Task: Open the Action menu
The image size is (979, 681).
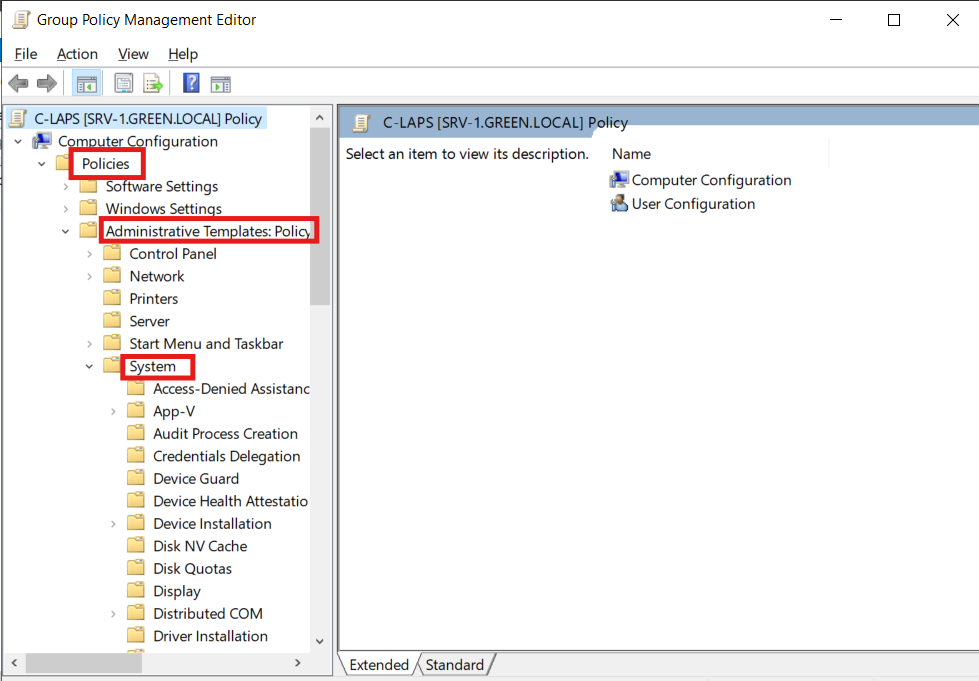Action: click(x=77, y=54)
